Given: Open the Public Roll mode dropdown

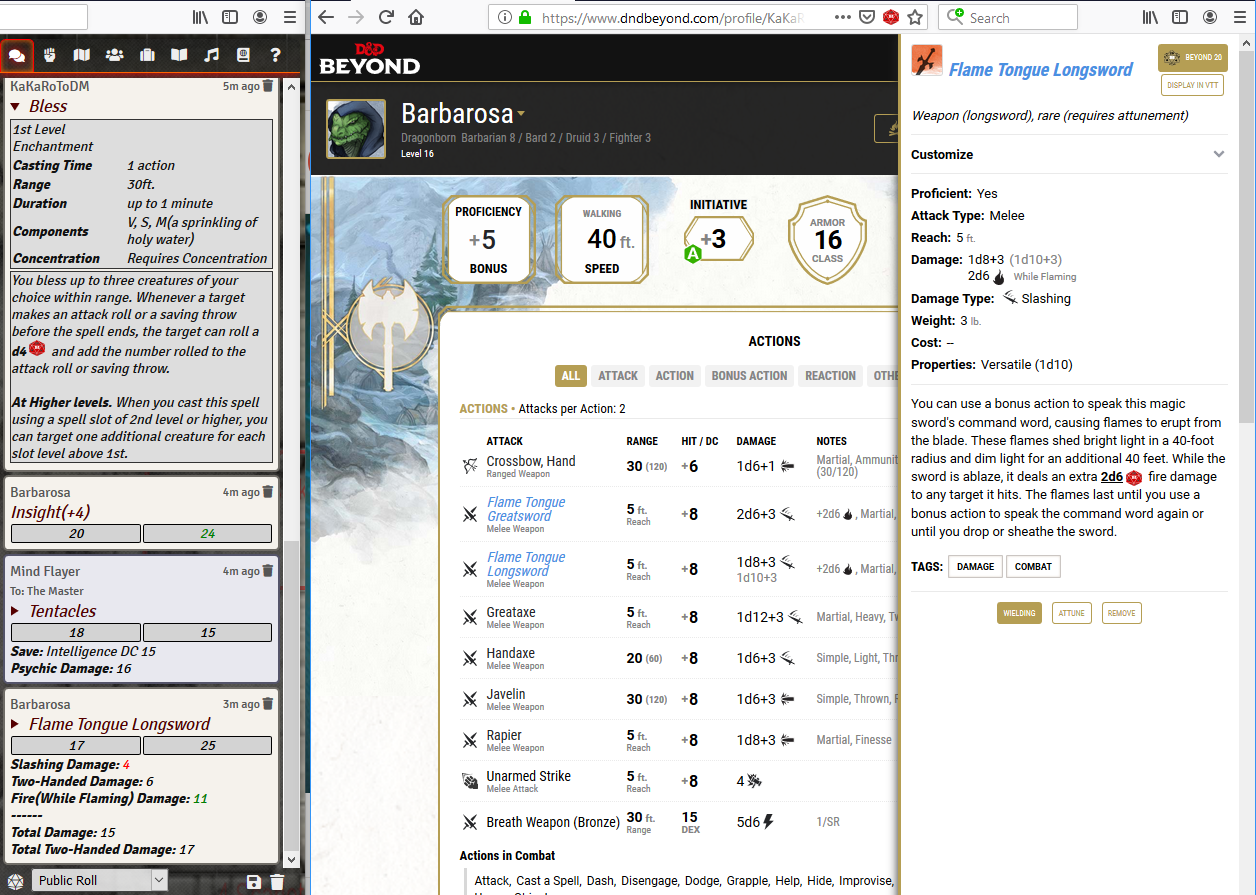Looking at the screenshot, I should (100, 880).
